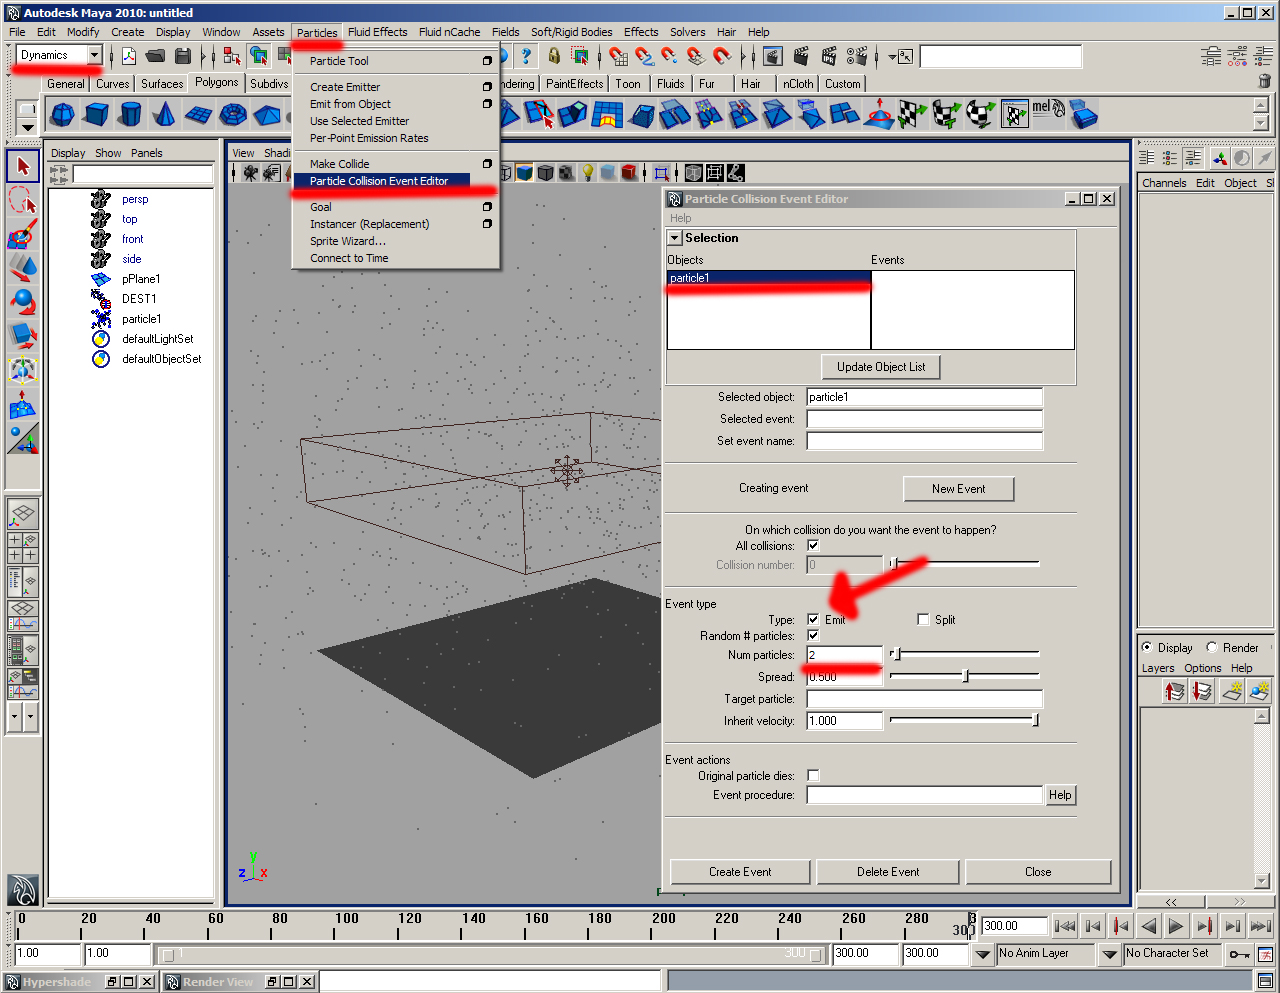The image size is (1280, 993).
Task: Click the Save Scene disk icon
Action: click(x=182, y=56)
